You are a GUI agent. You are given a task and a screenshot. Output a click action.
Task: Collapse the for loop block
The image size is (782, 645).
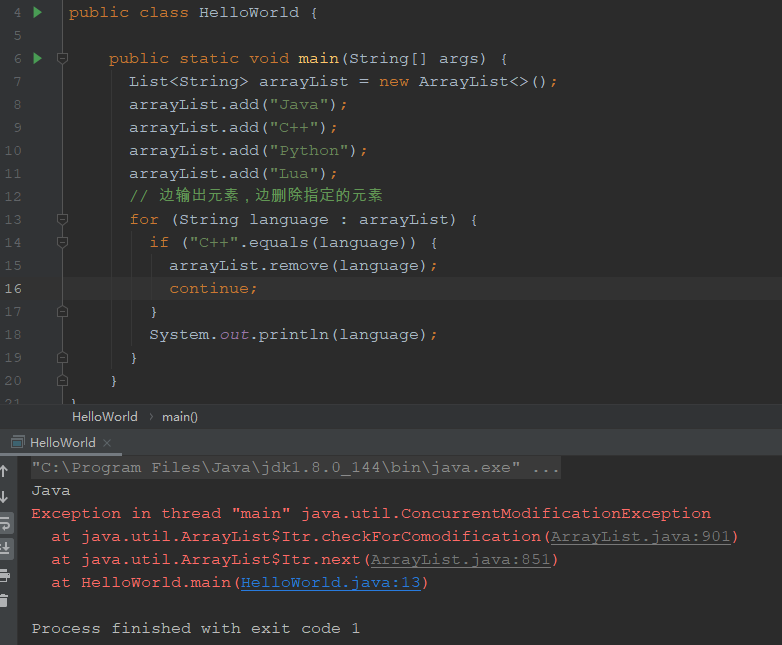coord(62,219)
